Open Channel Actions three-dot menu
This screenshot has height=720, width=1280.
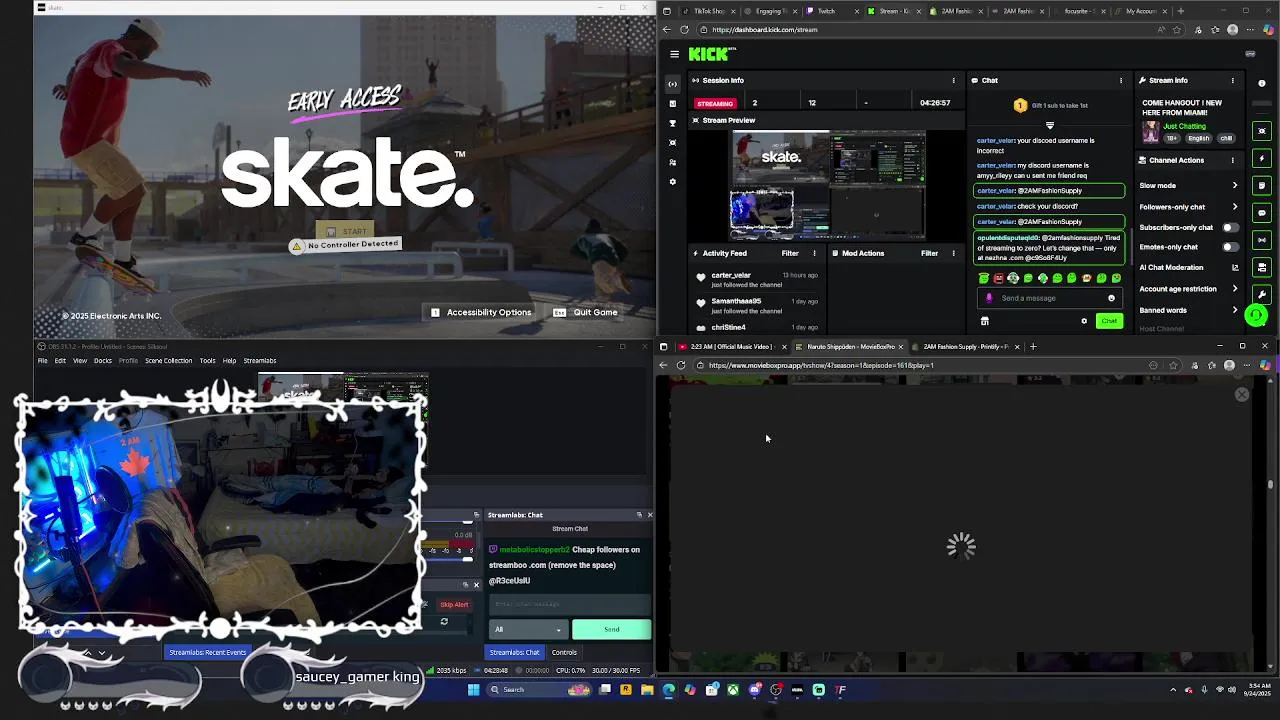click(1232, 160)
